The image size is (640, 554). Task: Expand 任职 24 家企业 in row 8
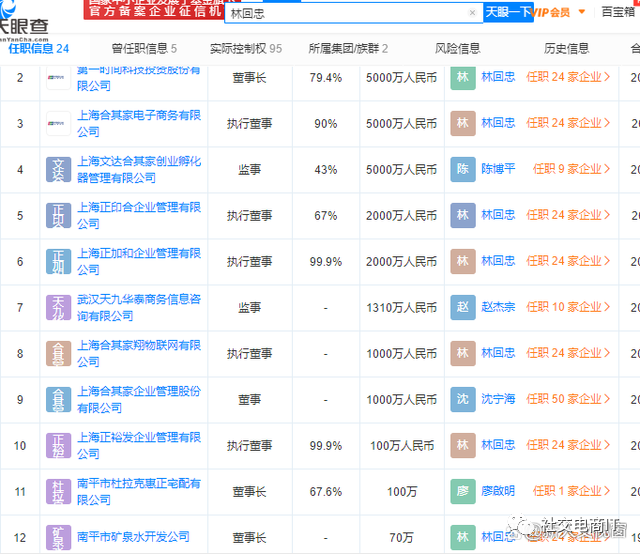tap(568, 353)
